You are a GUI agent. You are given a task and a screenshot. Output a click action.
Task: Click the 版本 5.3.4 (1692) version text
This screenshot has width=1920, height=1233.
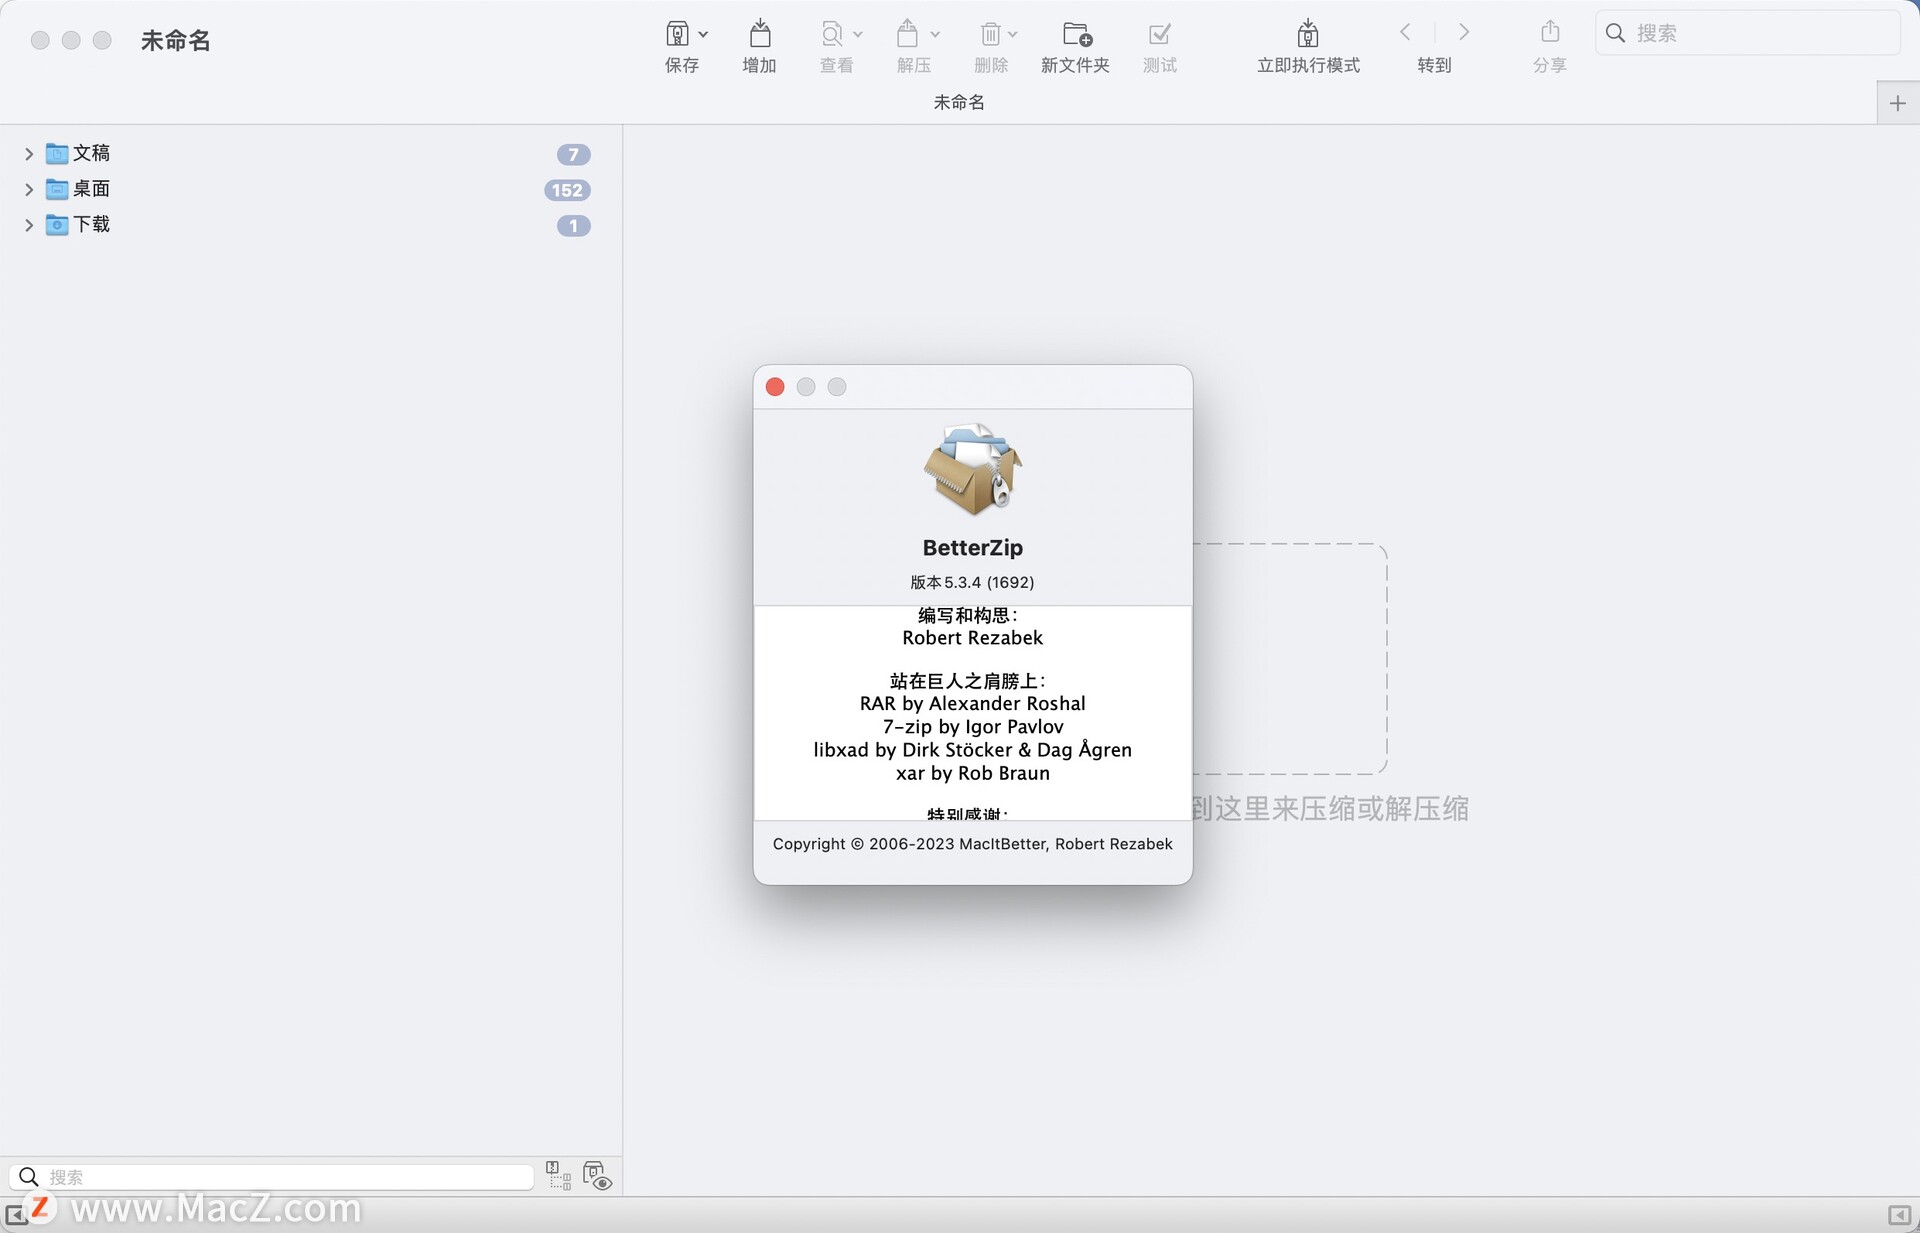972,582
